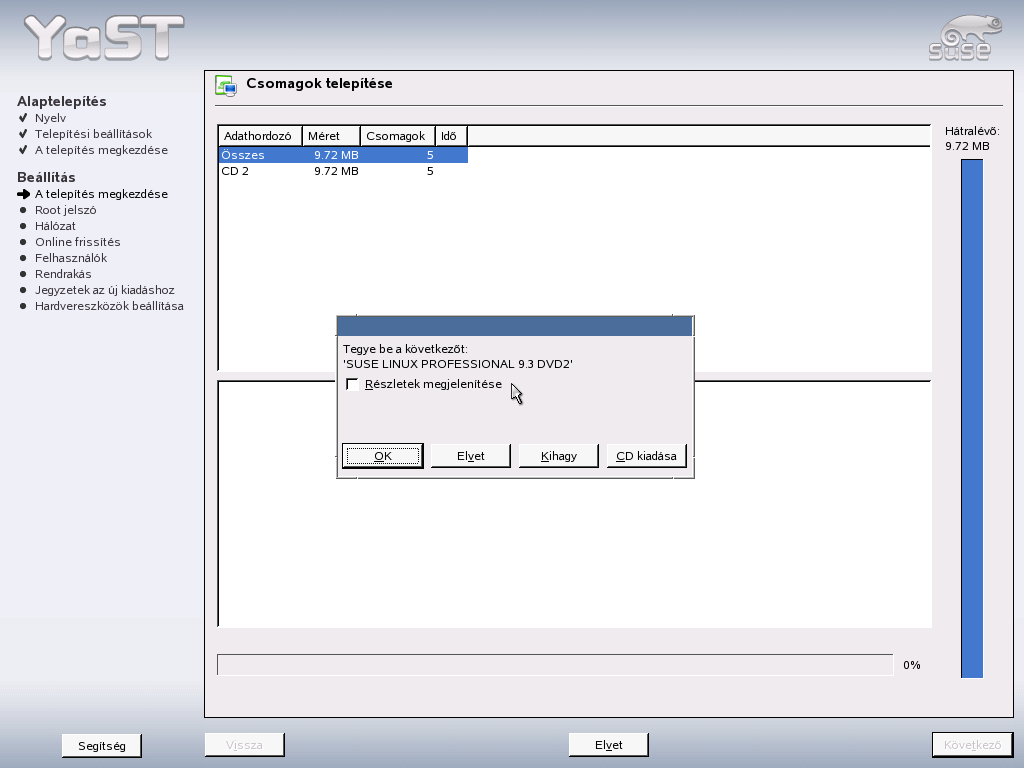Select the Összes row in the media table
The width and height of the screenshot is (1024, 768).
pos(343,155)
